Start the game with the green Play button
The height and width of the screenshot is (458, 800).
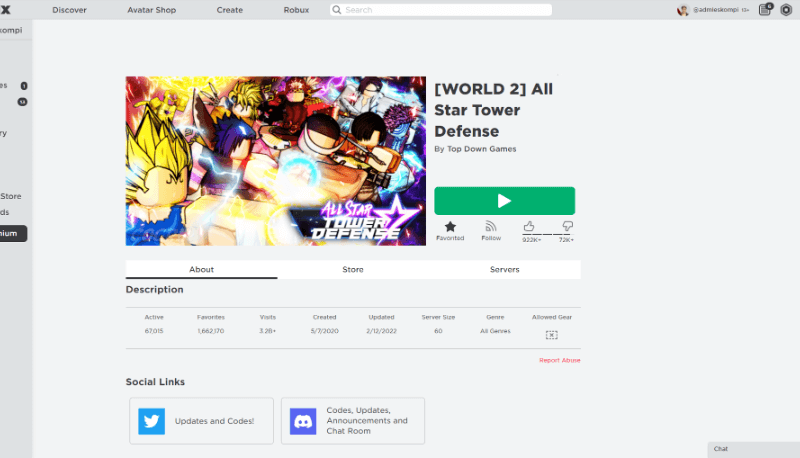[505, 201]
